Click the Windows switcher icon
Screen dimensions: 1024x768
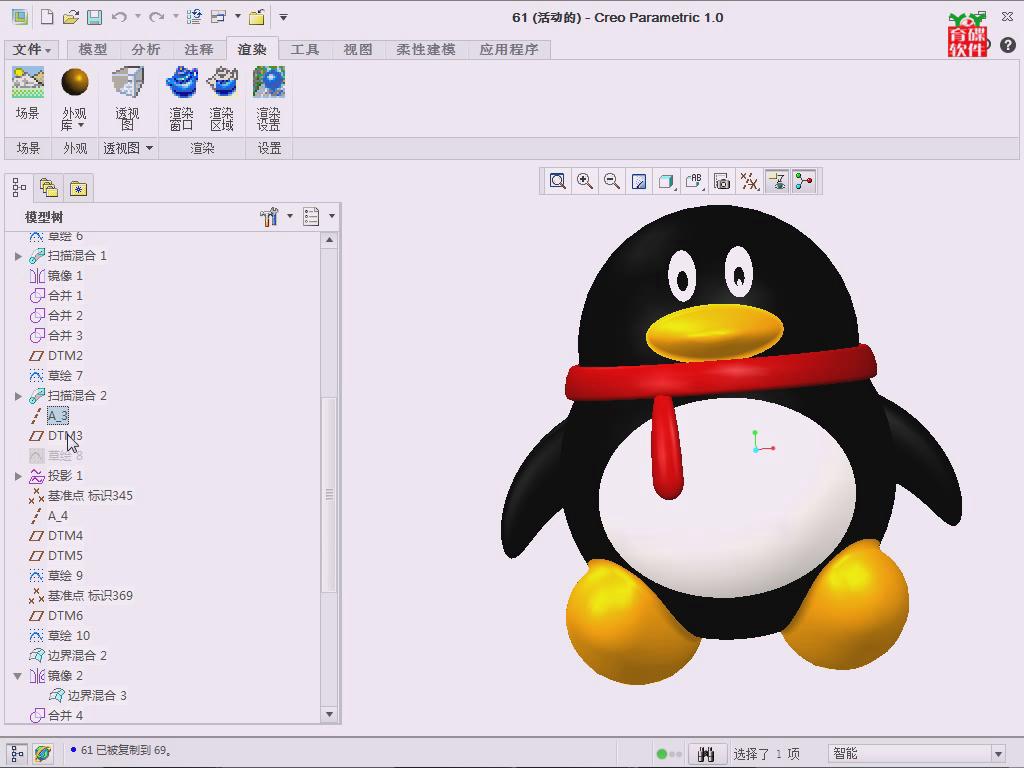pos(218,17)
